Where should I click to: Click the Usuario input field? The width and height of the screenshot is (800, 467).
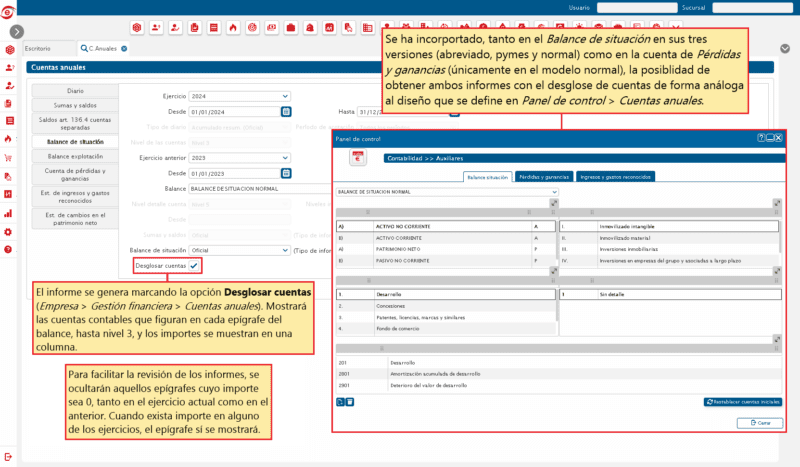[x=637, y=8]
